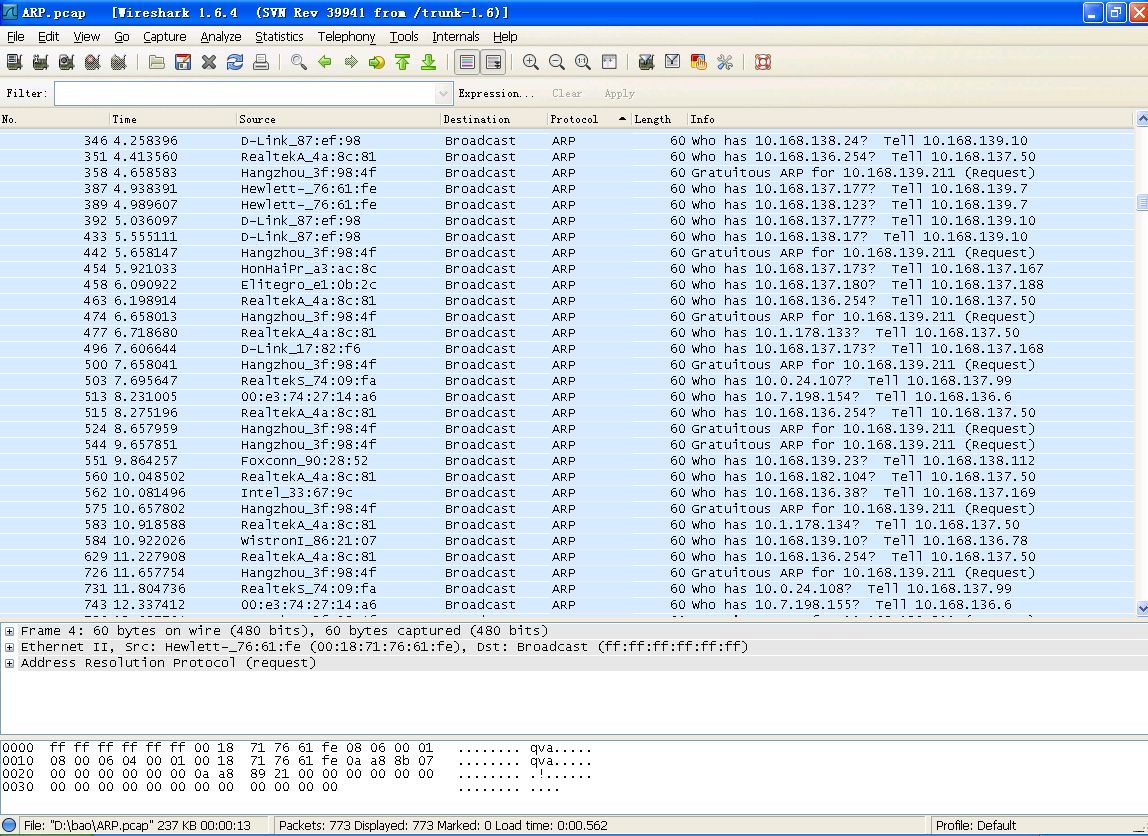
Task: Open the Analyze menu
Action: (x=220, y=37)
